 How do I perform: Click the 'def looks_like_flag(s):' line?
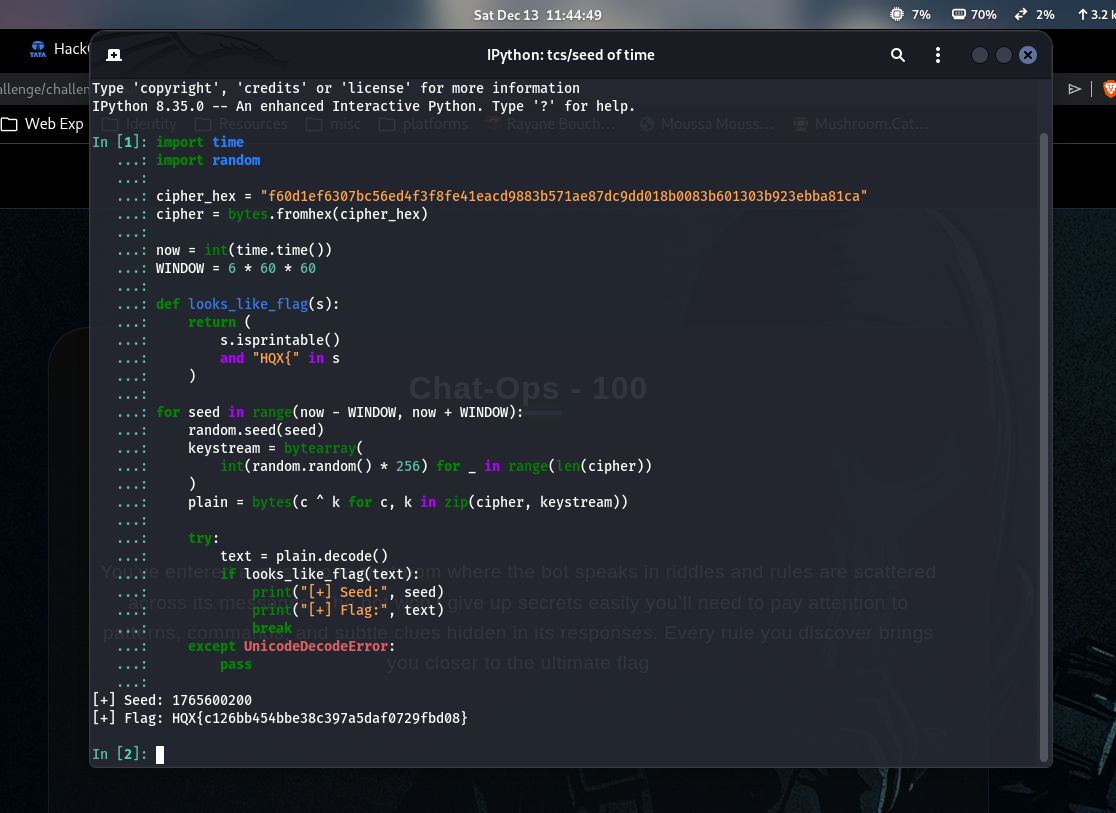(x=248, y=304)
